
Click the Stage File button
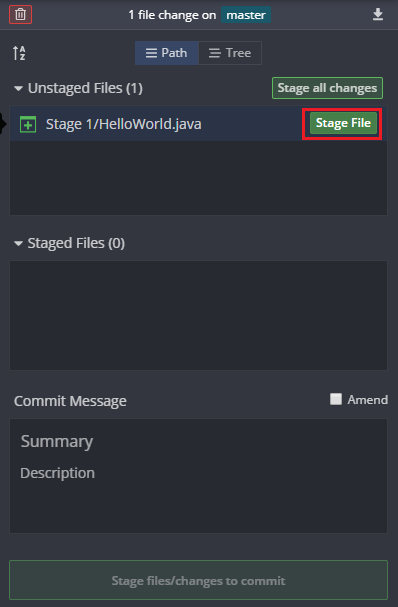[x=343, y=123]
